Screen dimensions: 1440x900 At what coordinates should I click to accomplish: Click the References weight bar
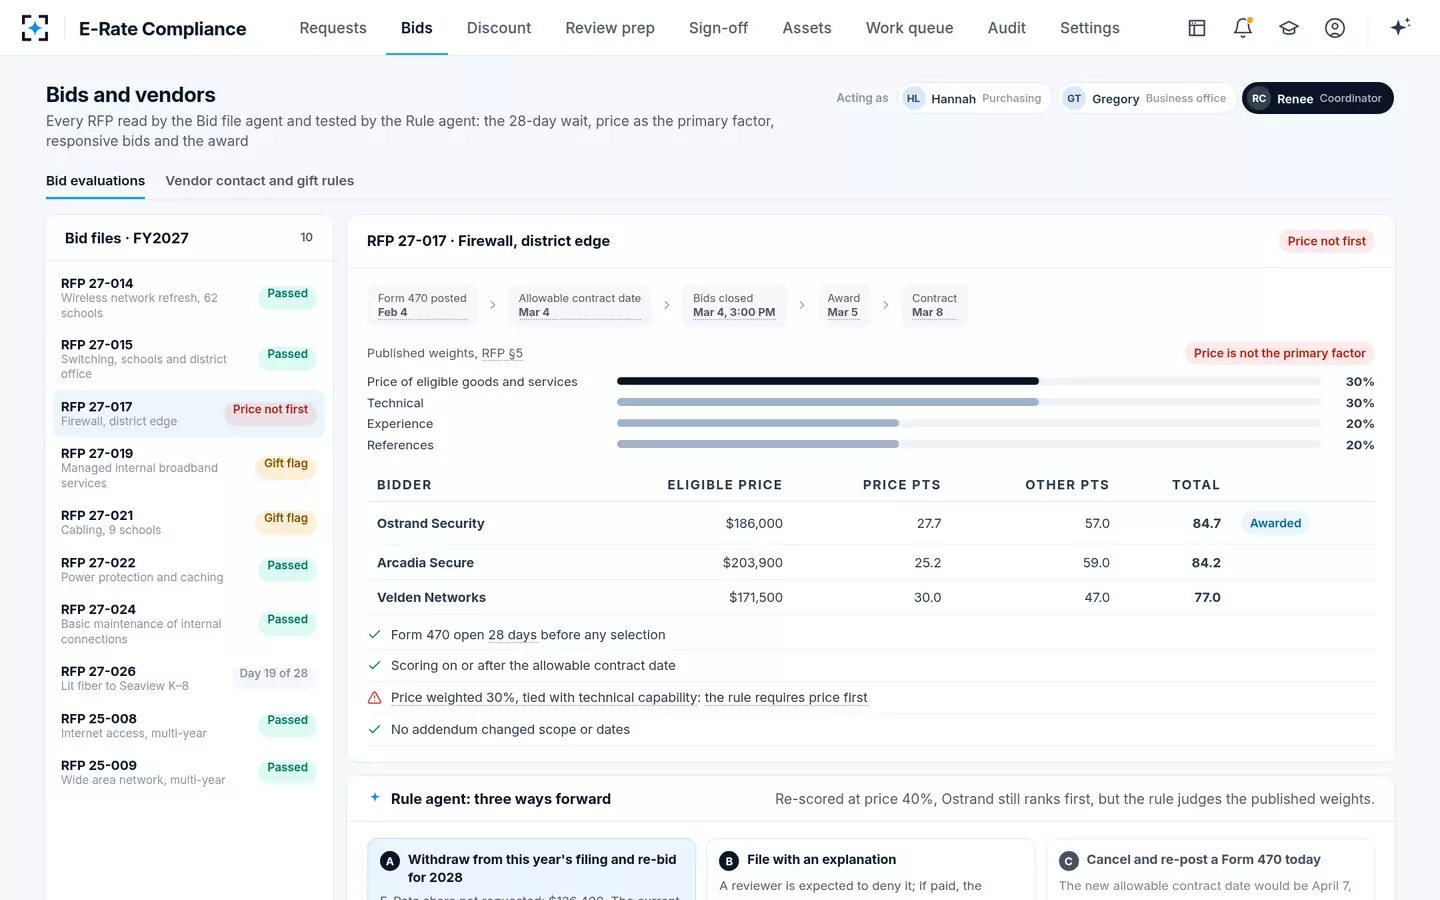coord(968,444)
